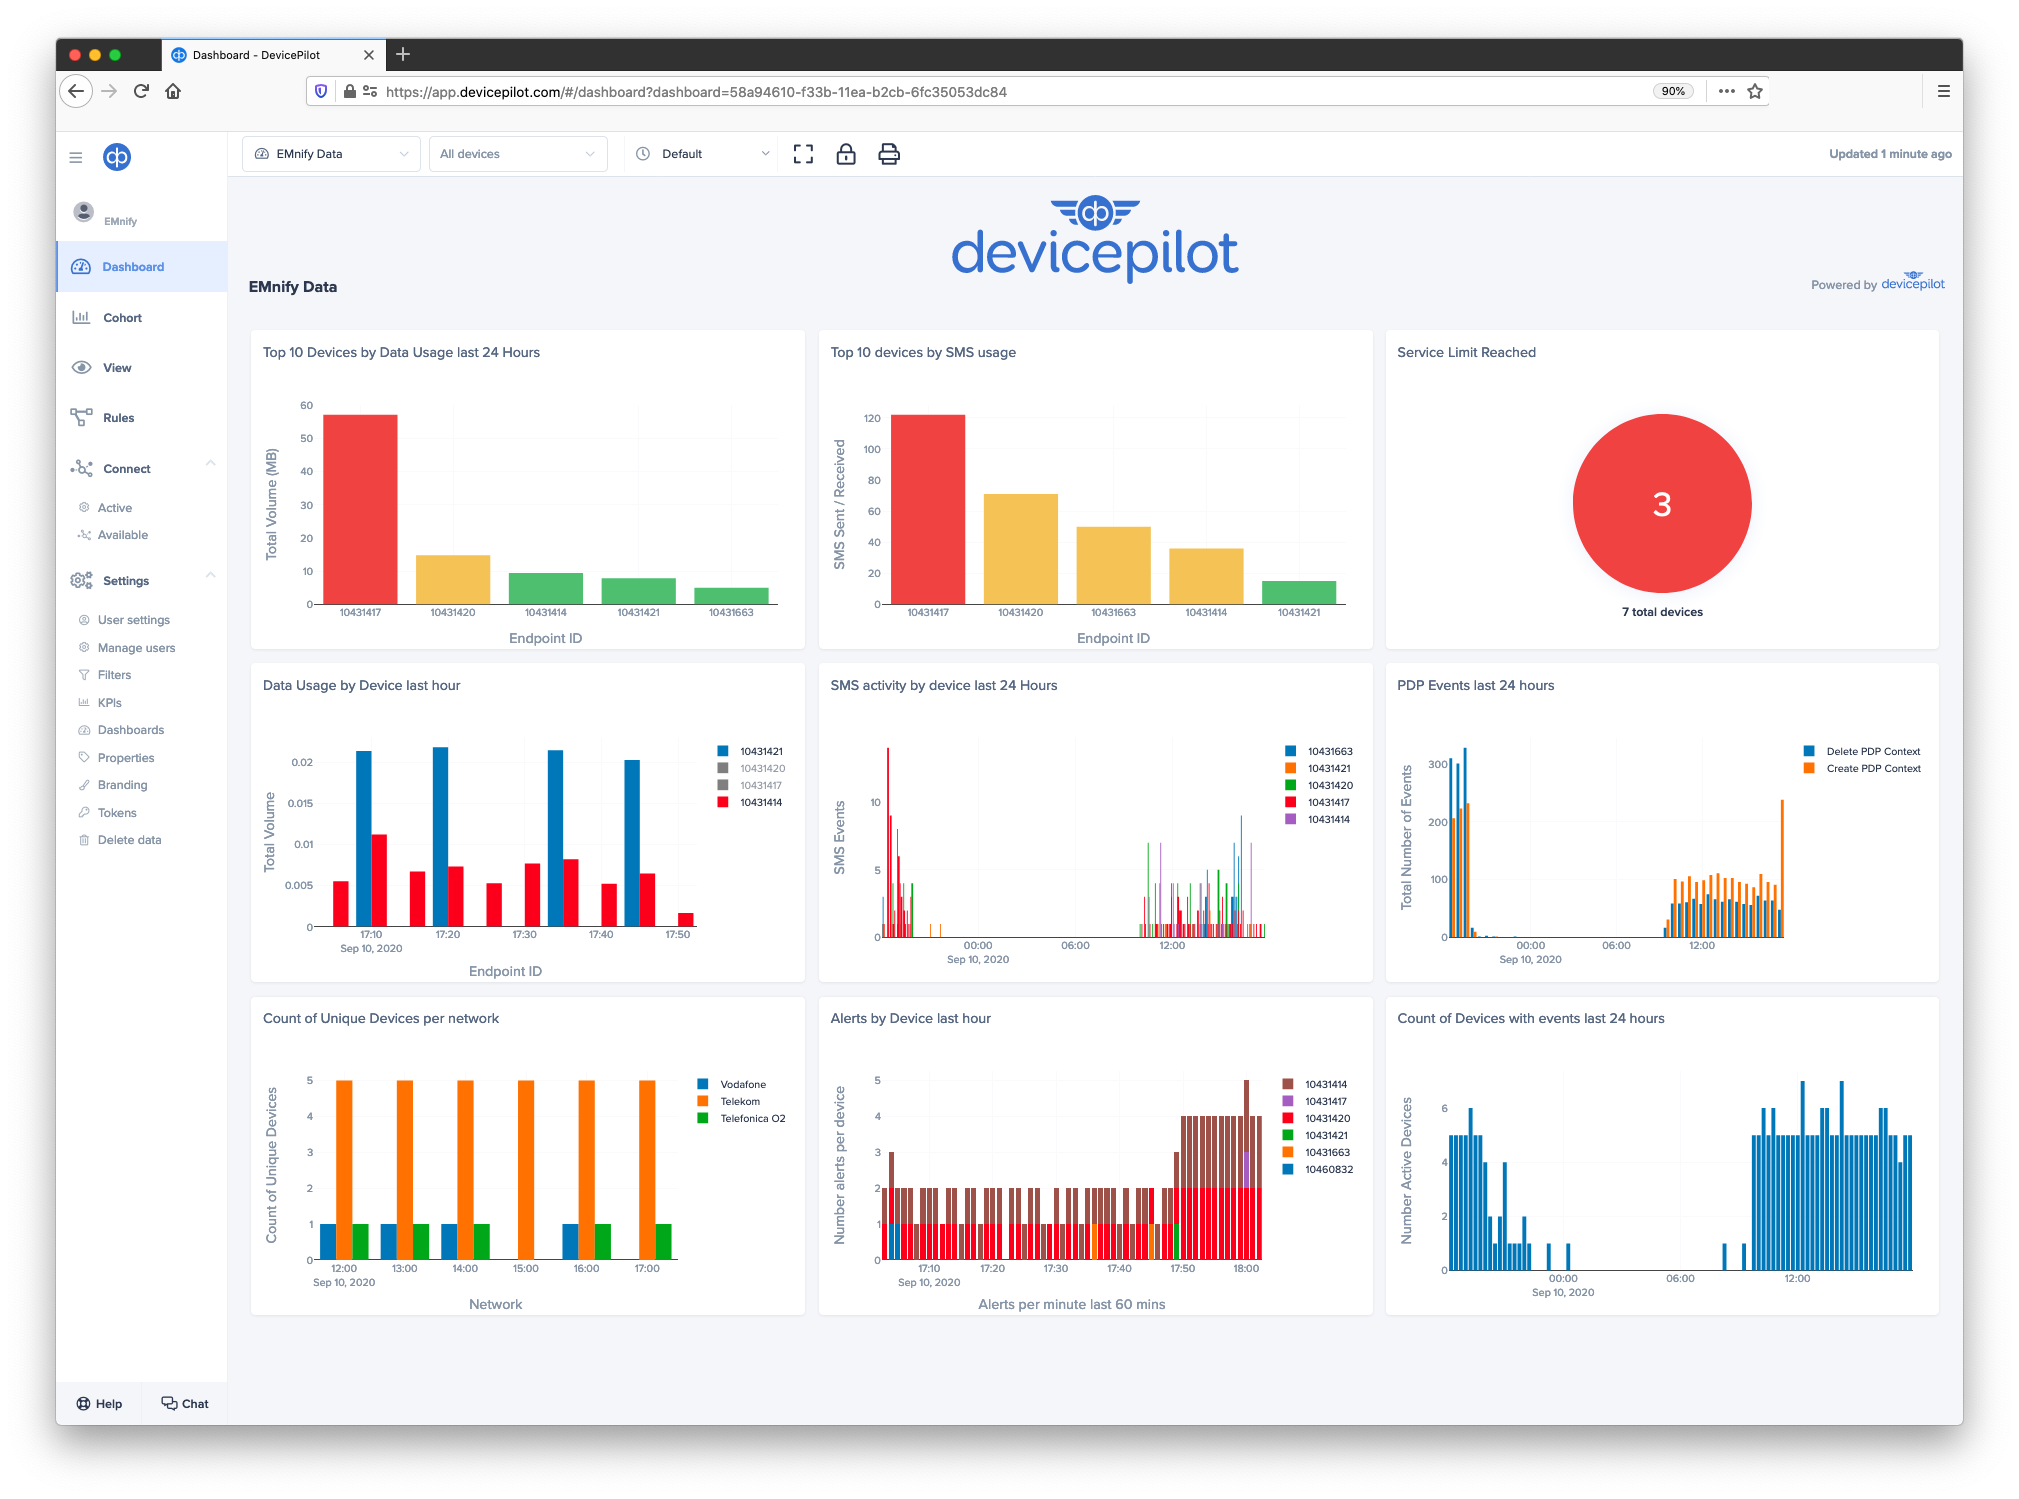Viewport: 2019px width, 1499px height.
Task: Open KPIs settings page
Action: coord(109,703)
